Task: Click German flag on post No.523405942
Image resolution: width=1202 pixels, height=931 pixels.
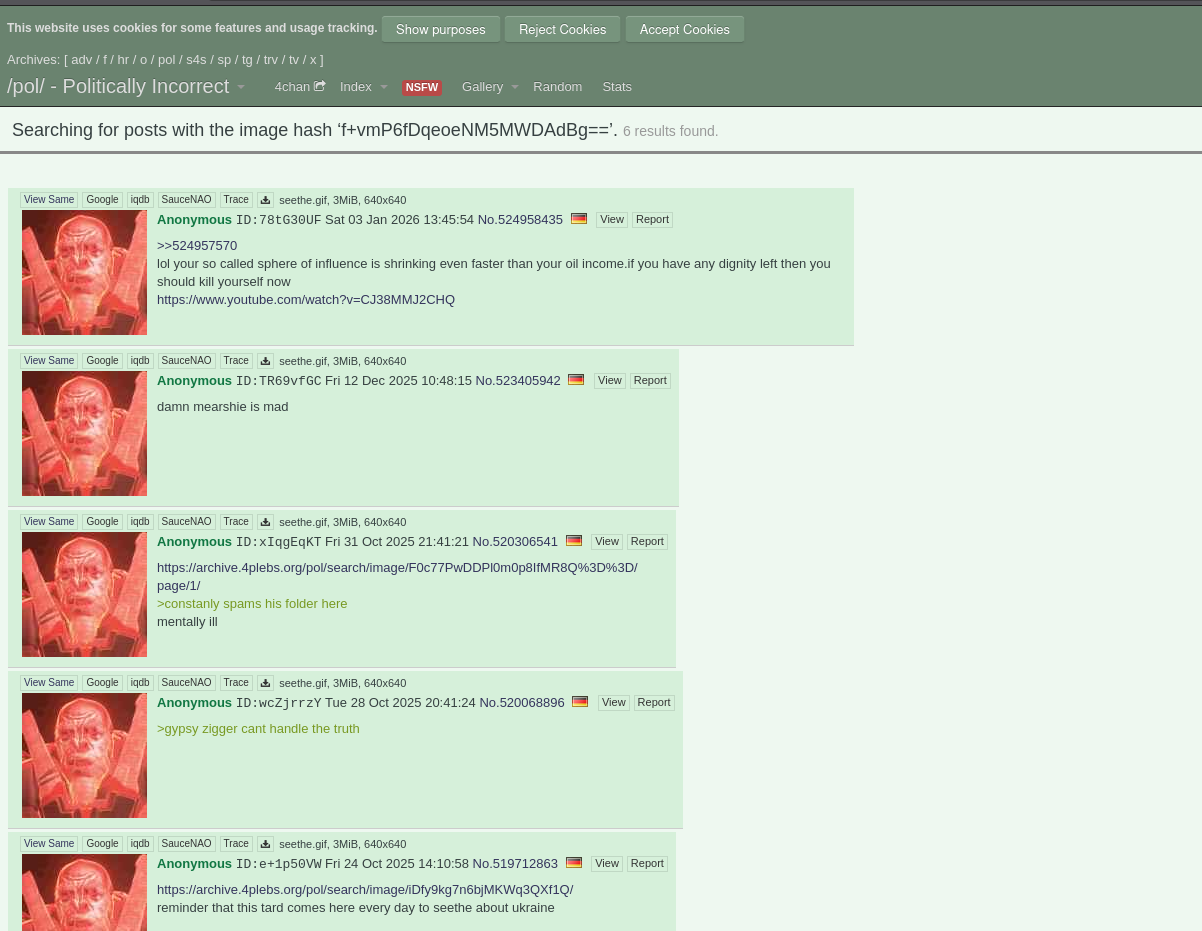Action: click(576, 379)
